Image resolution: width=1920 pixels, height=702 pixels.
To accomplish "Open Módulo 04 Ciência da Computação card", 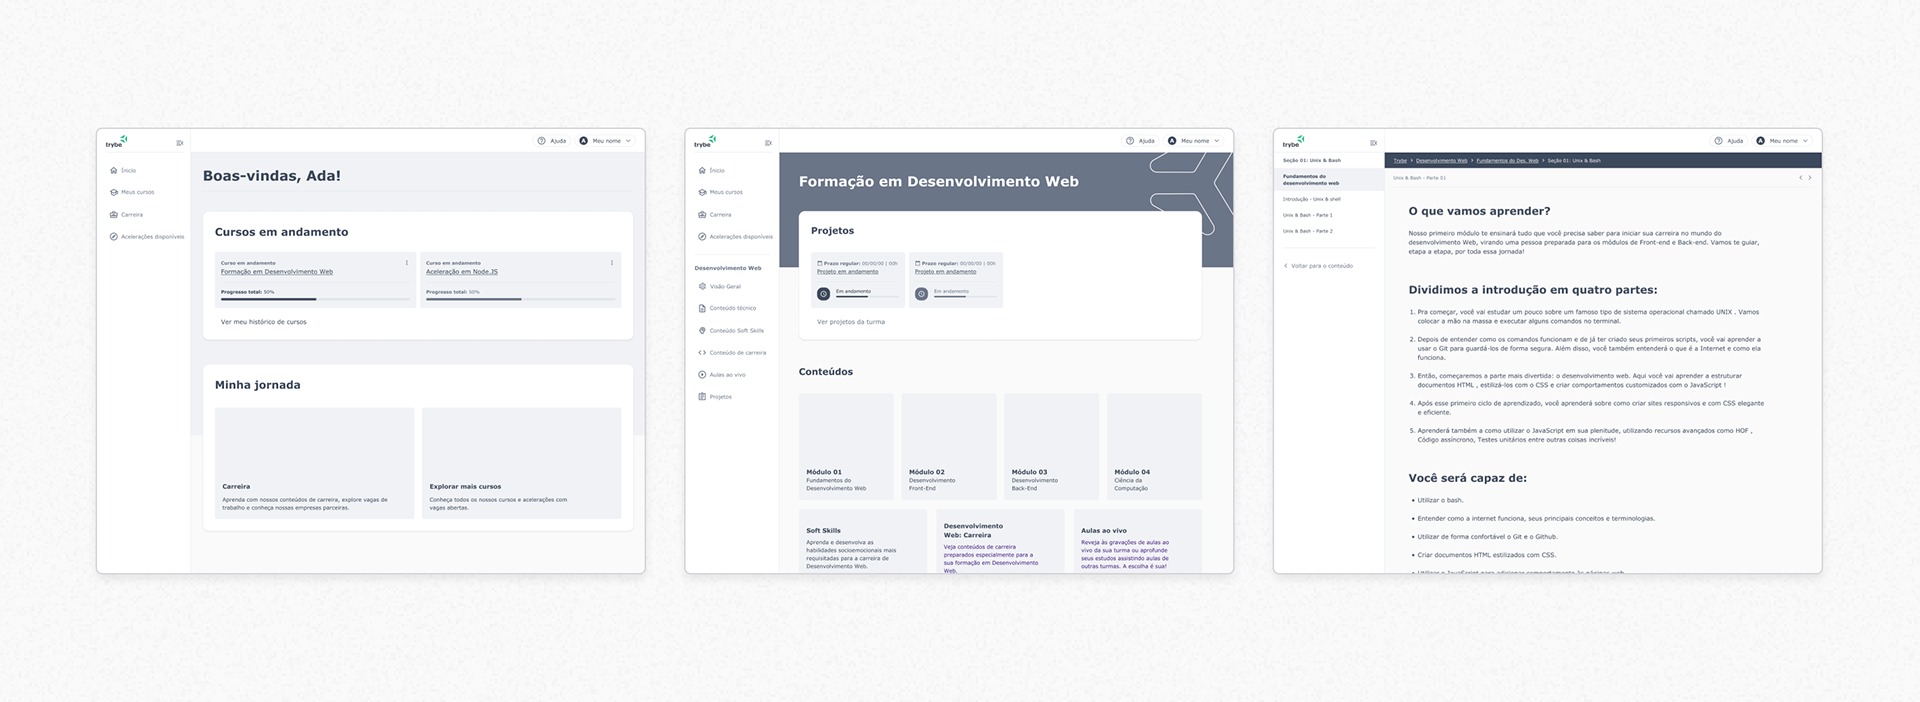I will [x=1154, y=446].
